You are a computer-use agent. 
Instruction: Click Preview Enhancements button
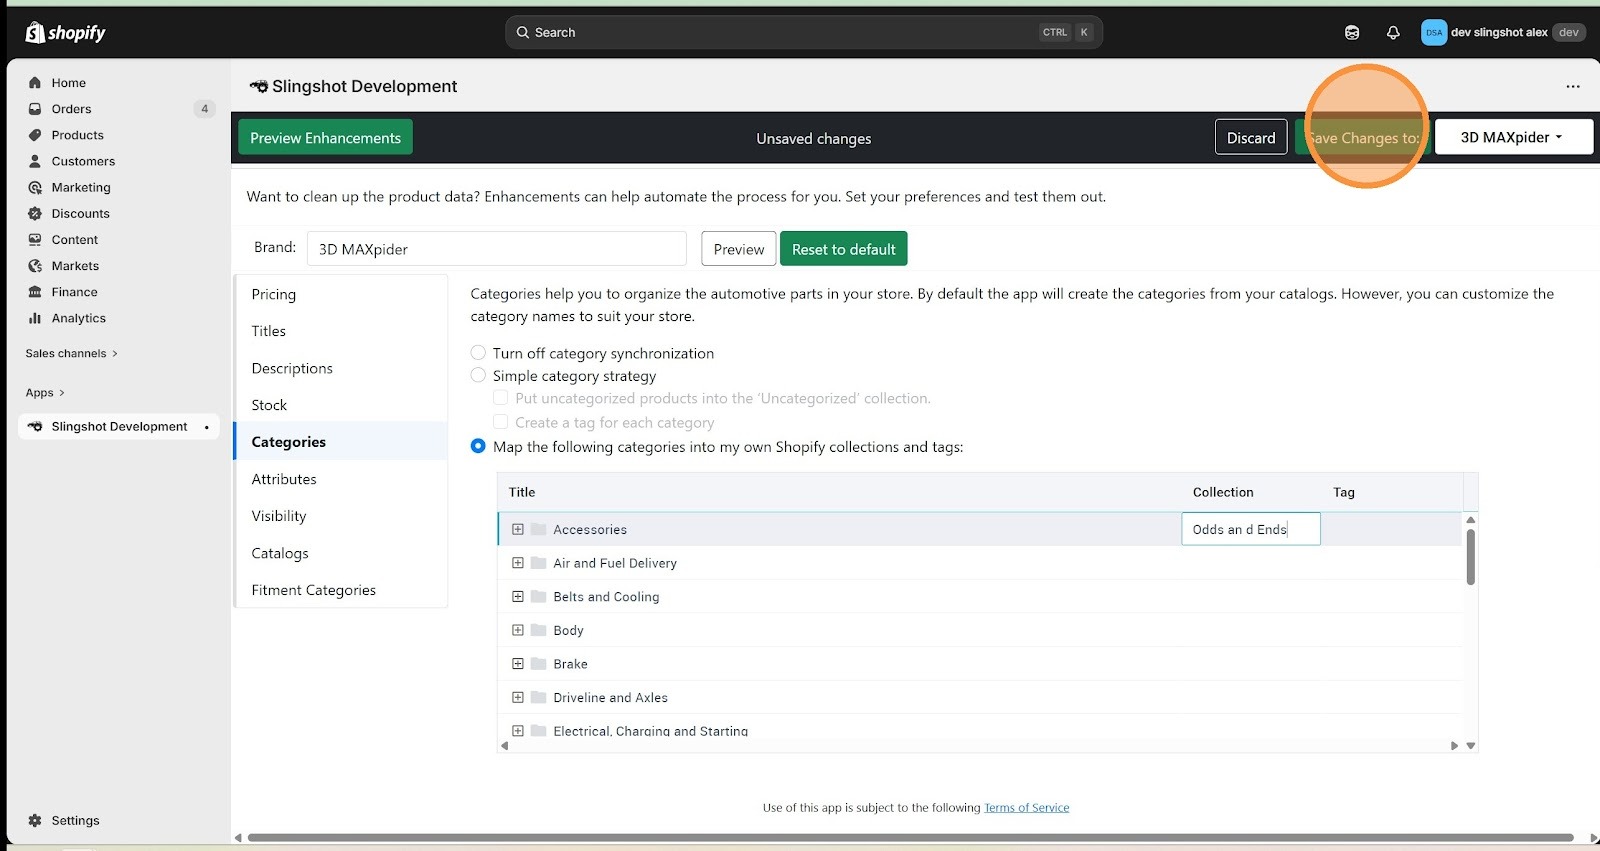click(x=325, y=138)
